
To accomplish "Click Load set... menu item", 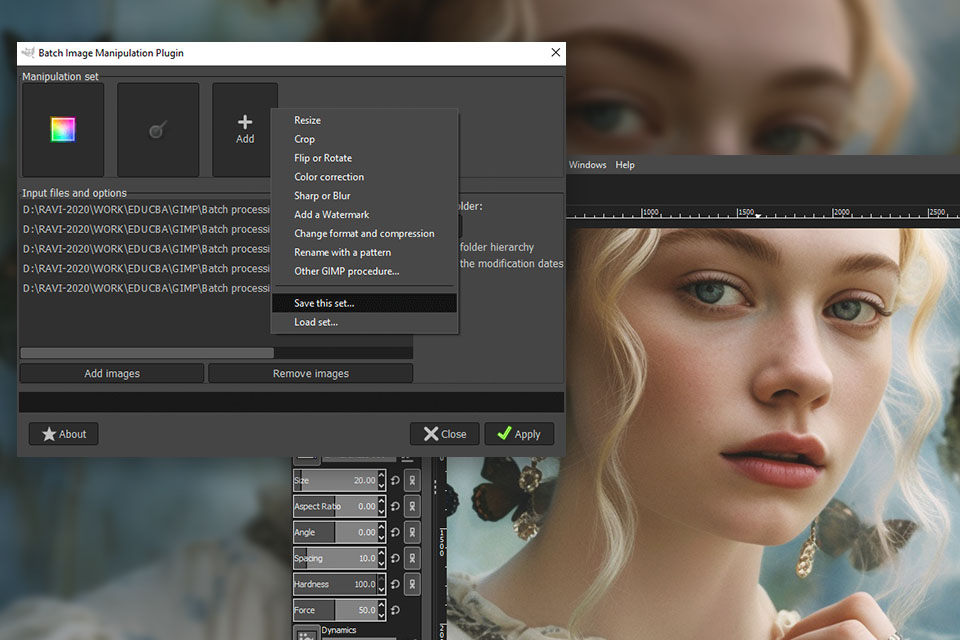I will [x=364, y=322].
